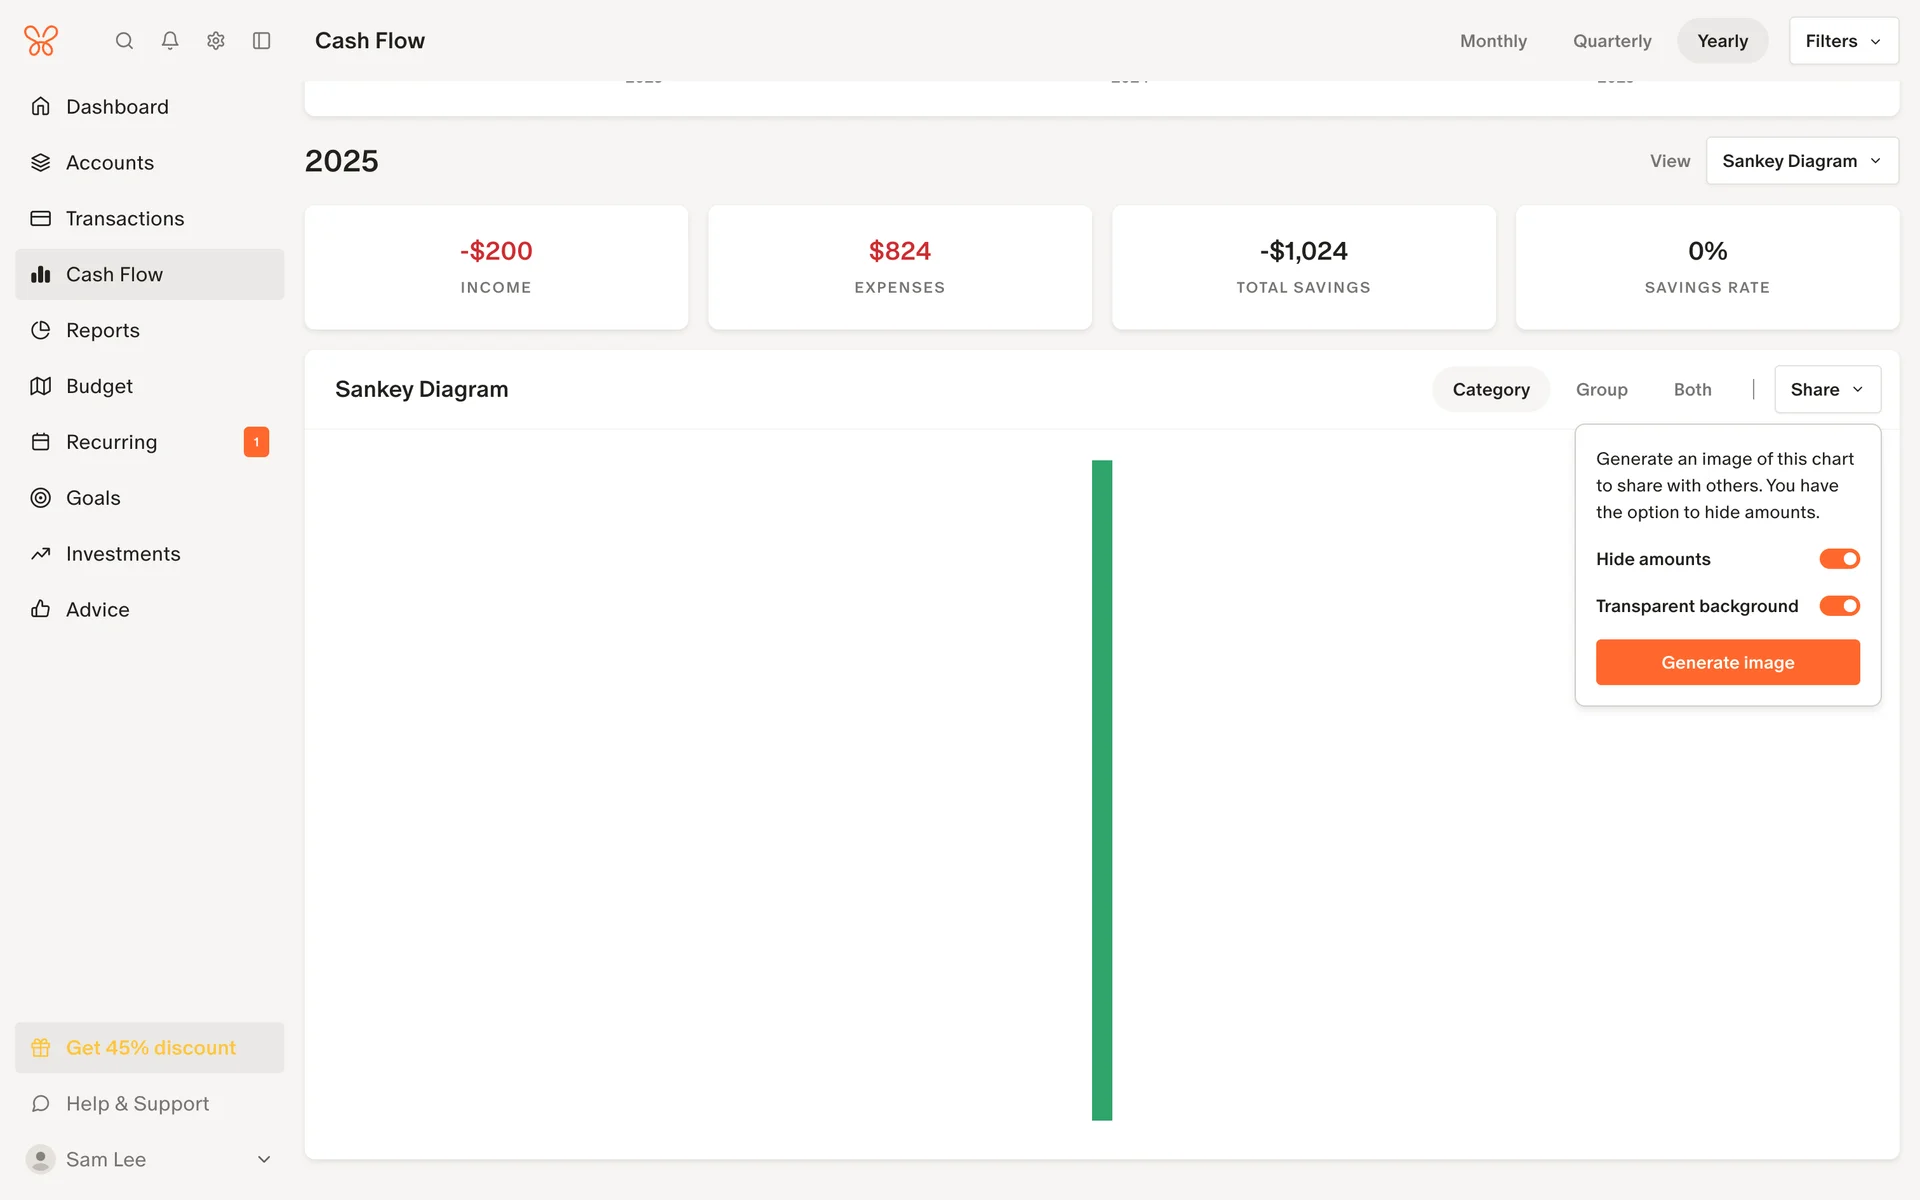Open Advice thumbs-up icon
Image resolution: width=1920 pixels, height=1200 pixels.
tap(41, 610)
